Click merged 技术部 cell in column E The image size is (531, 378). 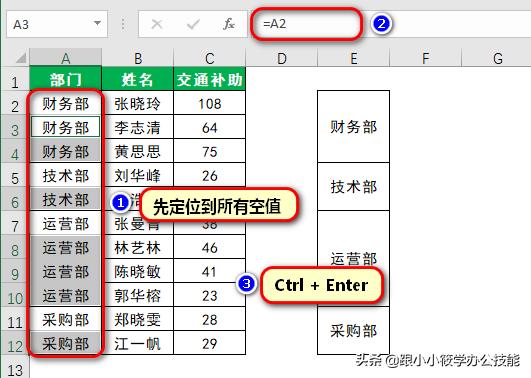[354, 187]
